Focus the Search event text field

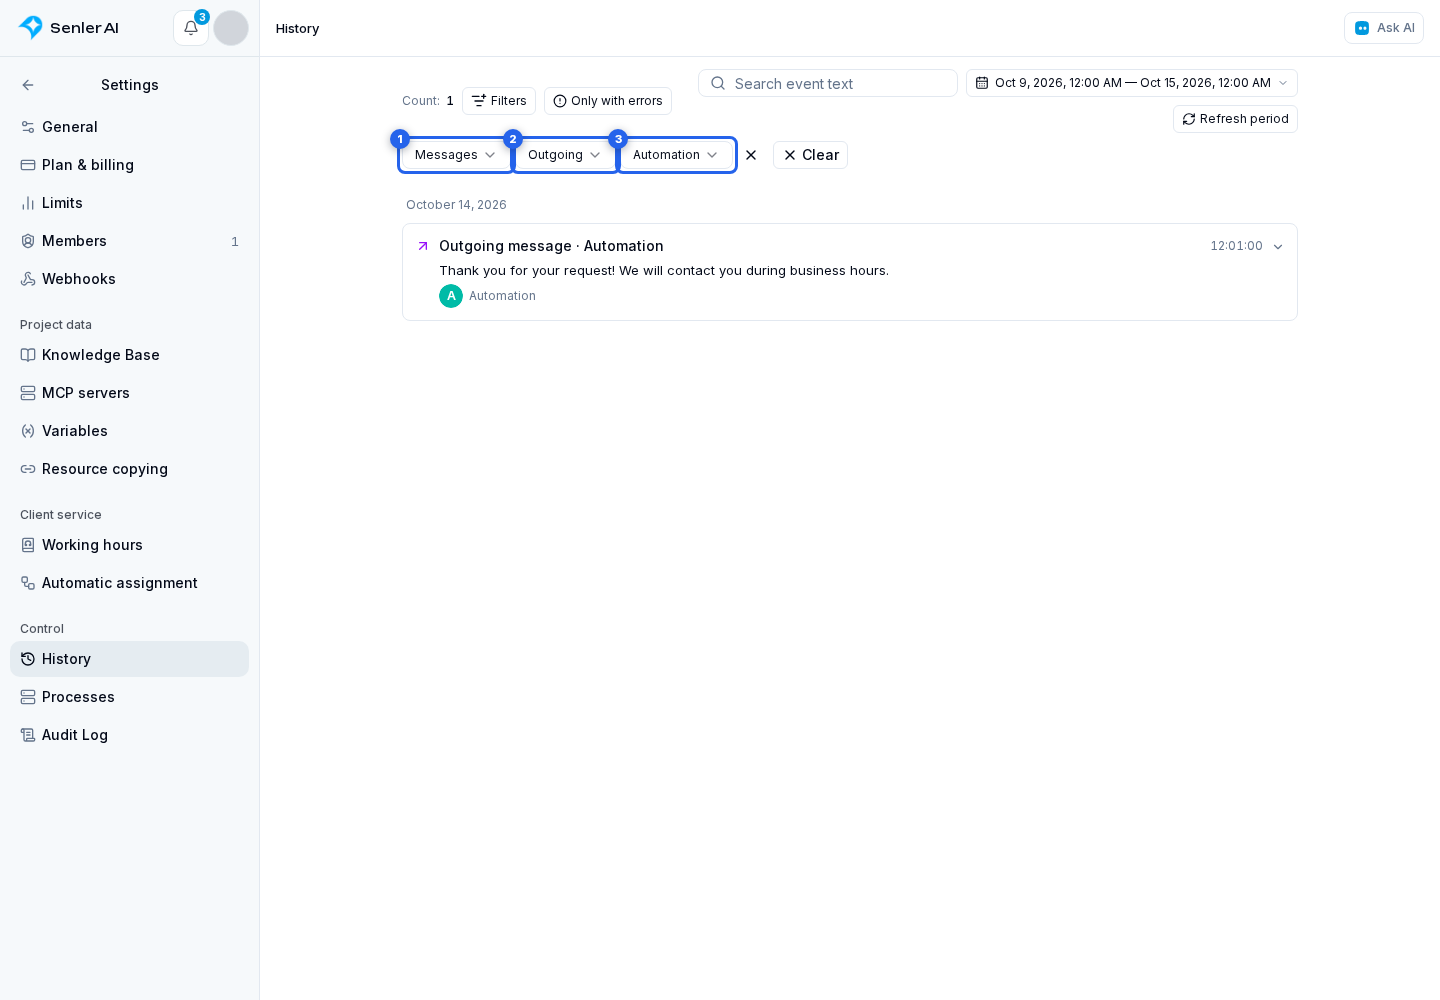[x=828, y=83]
